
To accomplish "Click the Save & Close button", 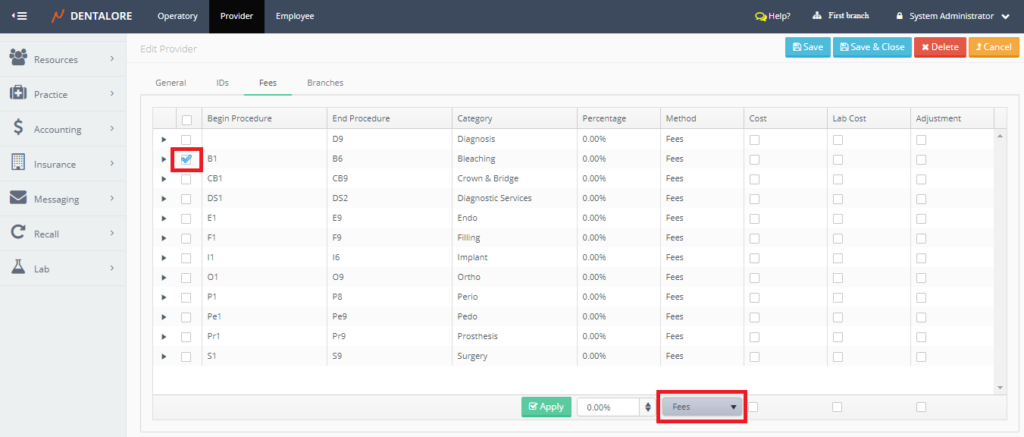I will click(x=872, y=47).
